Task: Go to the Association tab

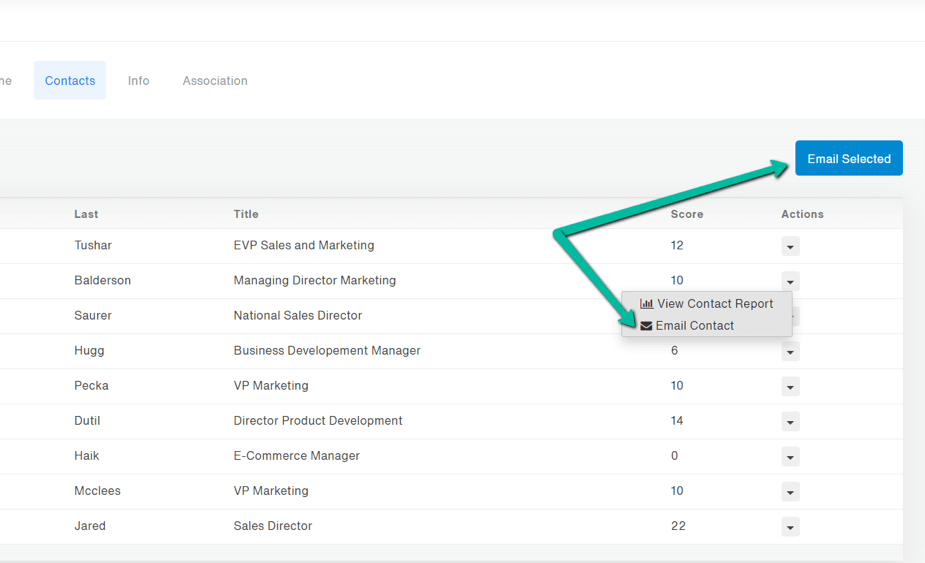Action: 215,81
